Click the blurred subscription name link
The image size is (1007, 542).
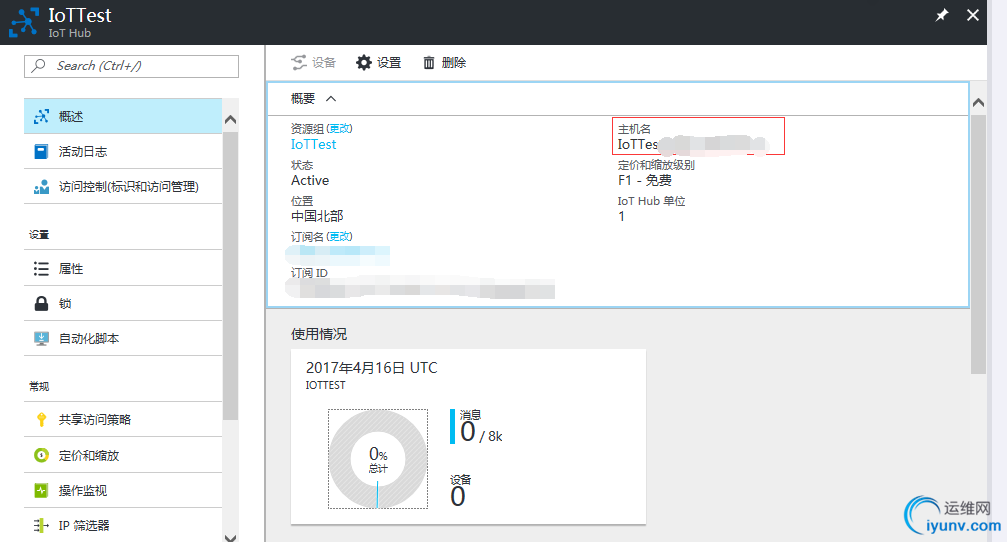click(338, 255)
